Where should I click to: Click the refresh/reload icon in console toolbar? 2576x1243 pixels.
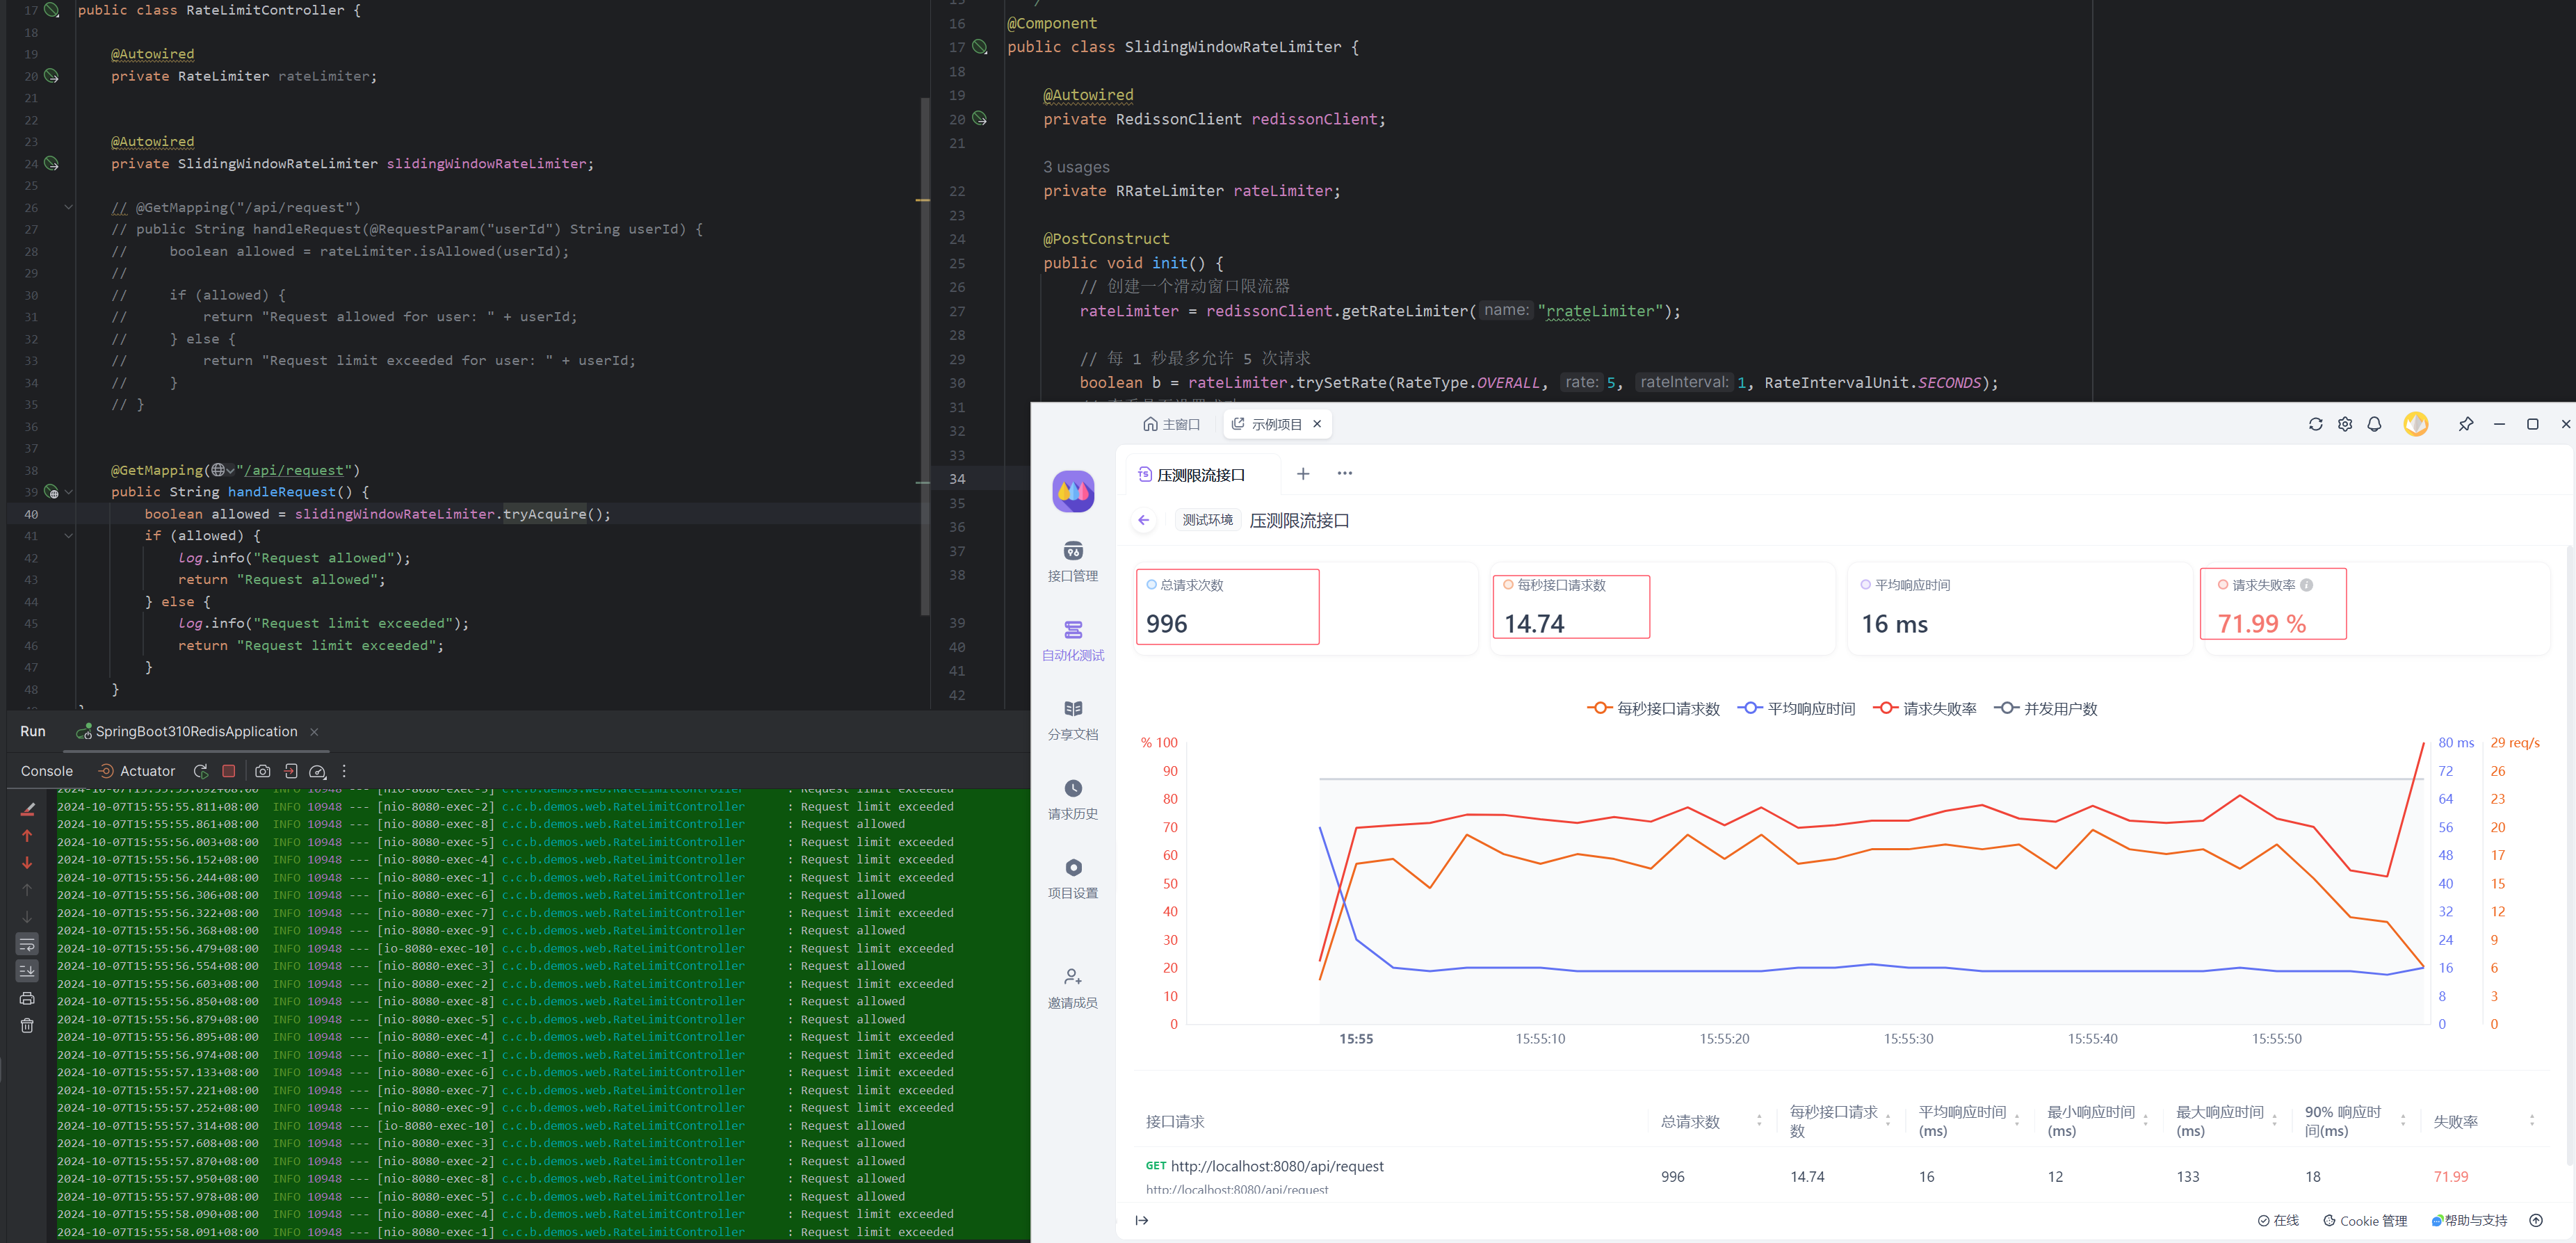tap(200, 770)
